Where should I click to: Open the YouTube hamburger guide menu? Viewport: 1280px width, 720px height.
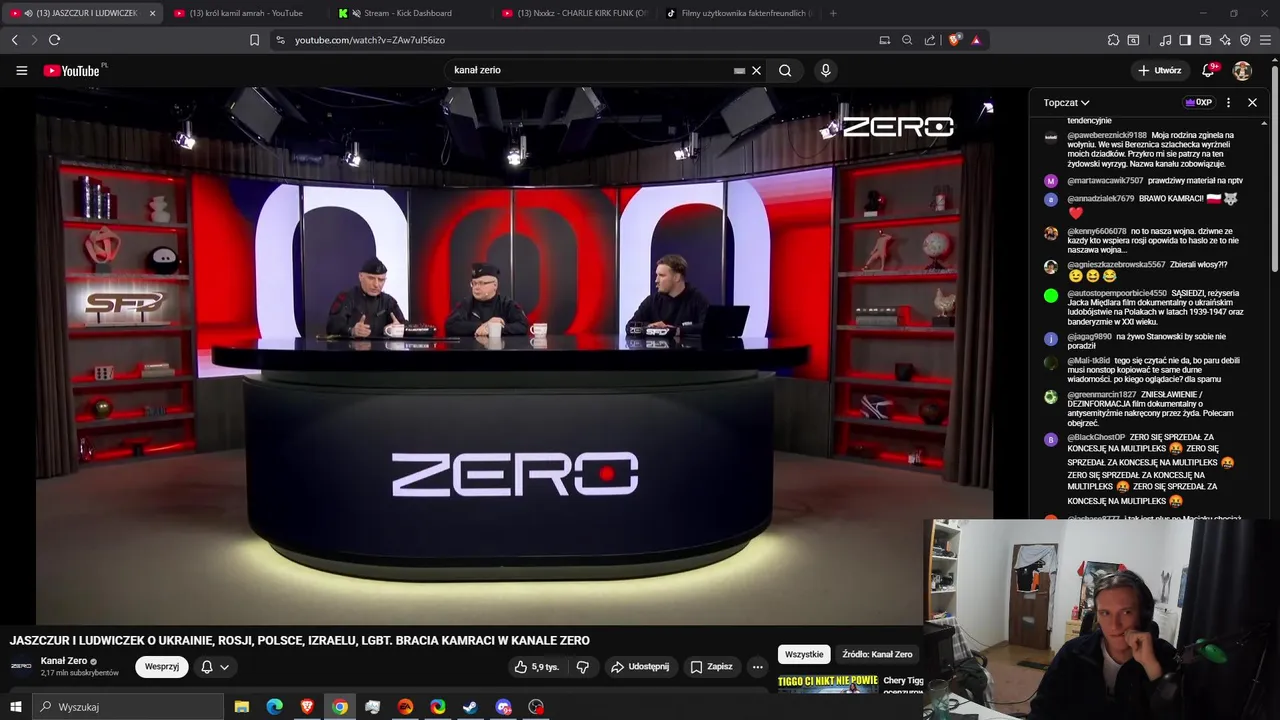[21, 70]
